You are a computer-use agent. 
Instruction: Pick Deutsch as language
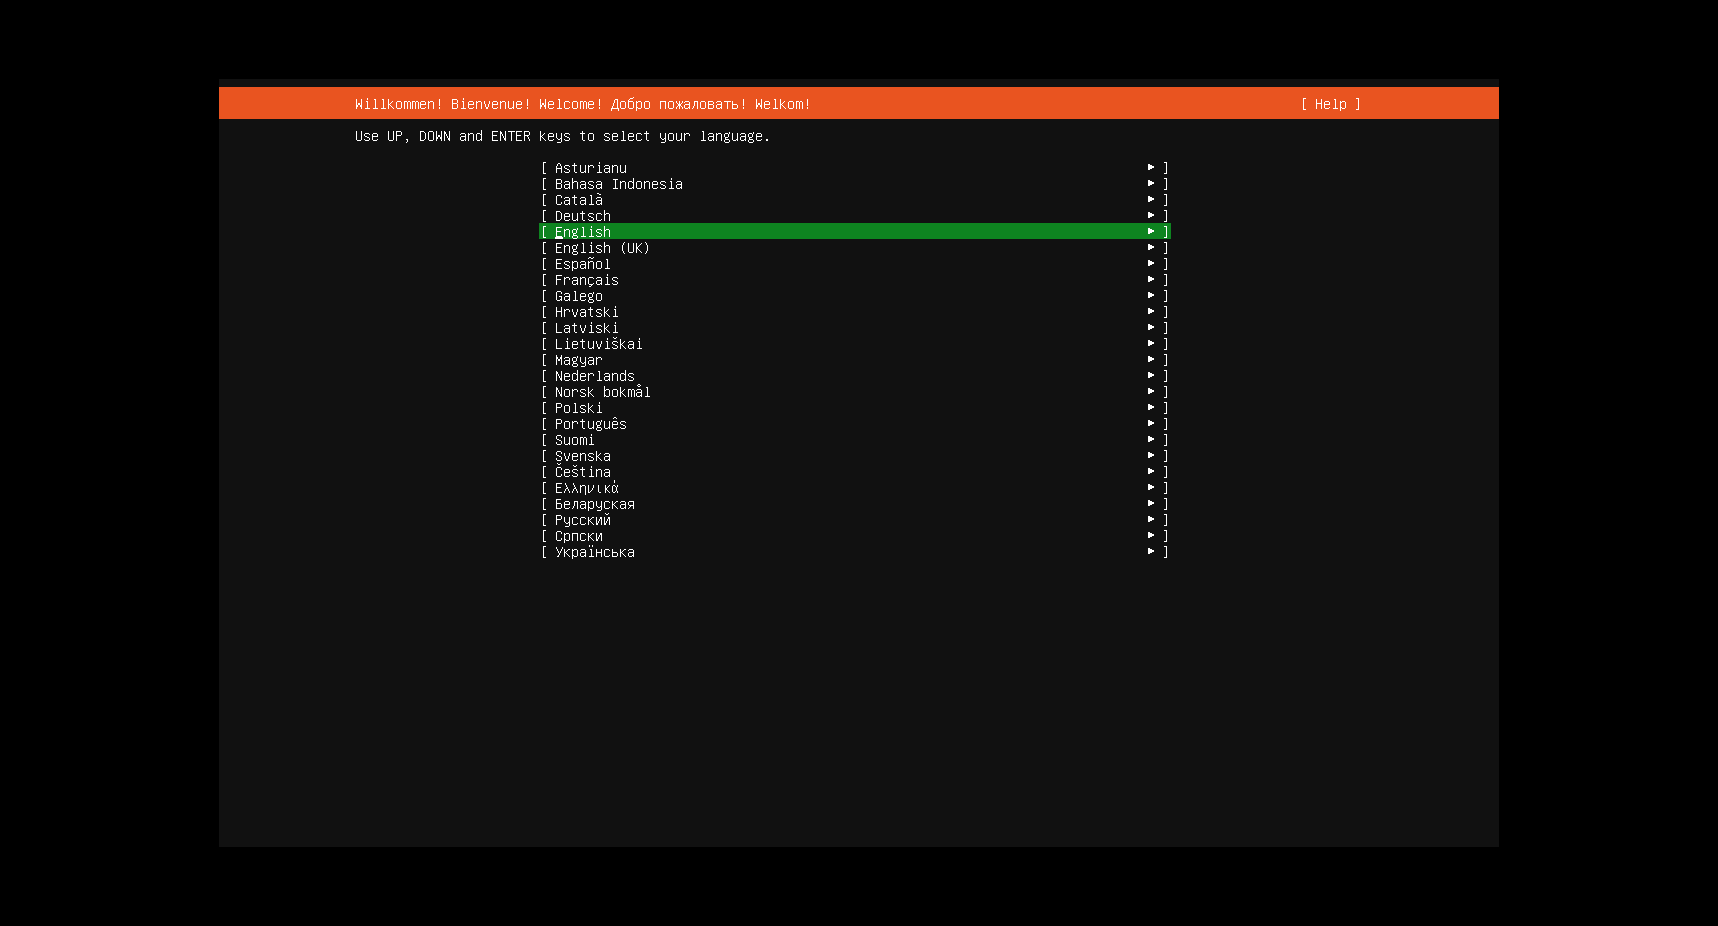tap(855, 216)
